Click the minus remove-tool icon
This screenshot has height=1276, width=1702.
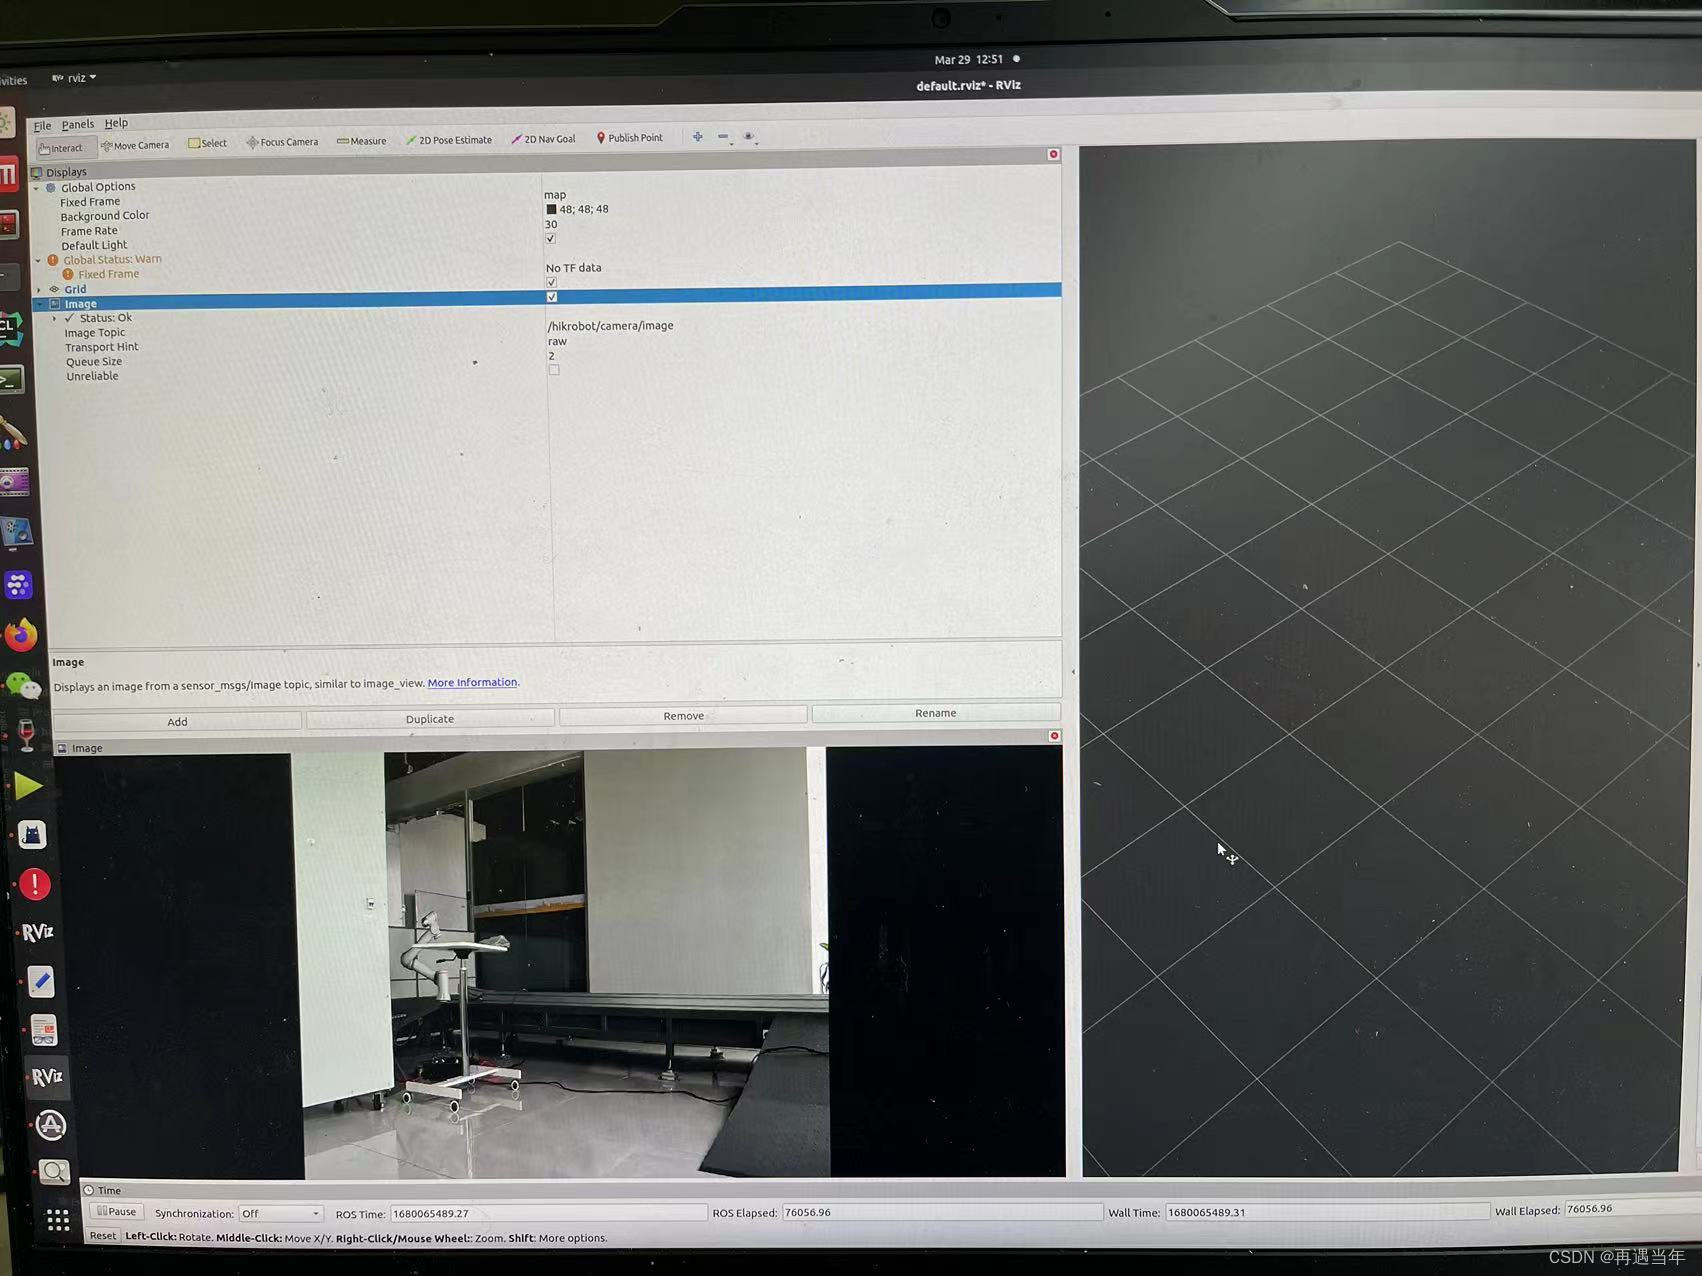pyautogui.click(x=723, y=137)
